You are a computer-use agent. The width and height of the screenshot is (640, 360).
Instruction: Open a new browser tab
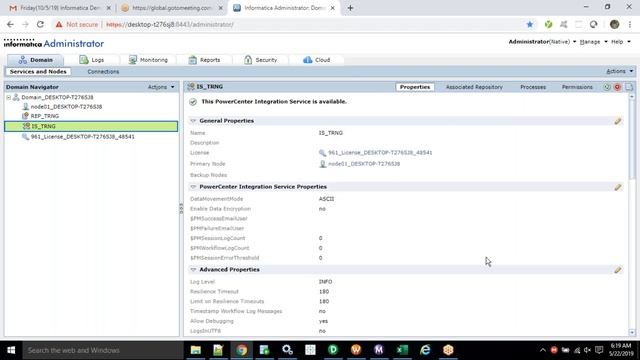tap(350, 8)
